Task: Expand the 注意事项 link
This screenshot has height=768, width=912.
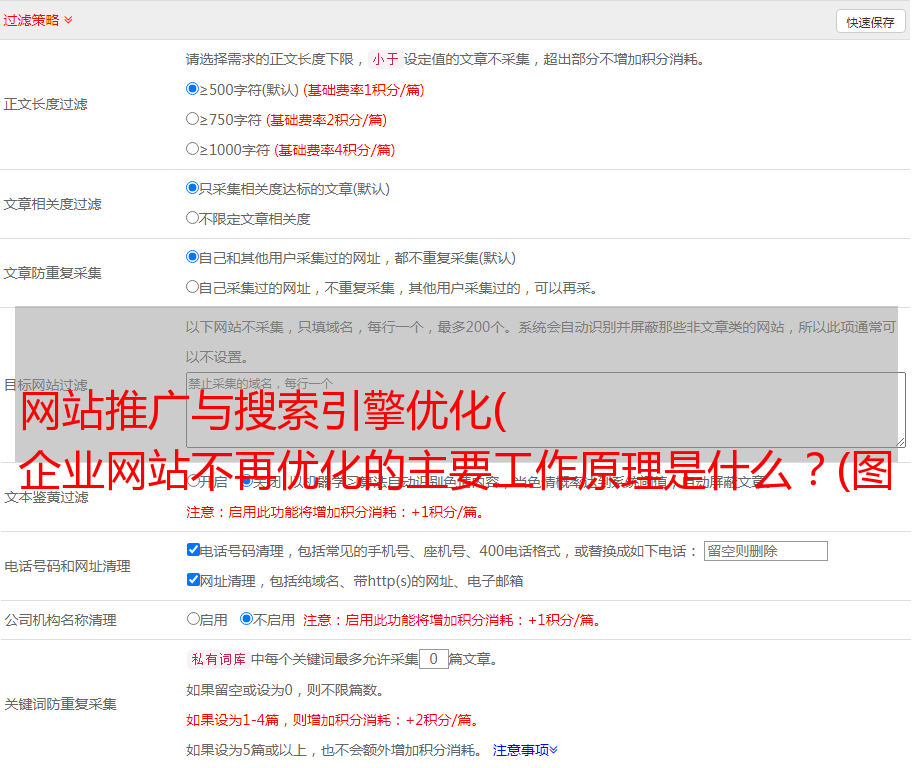Action: click(x=525, y=750)
